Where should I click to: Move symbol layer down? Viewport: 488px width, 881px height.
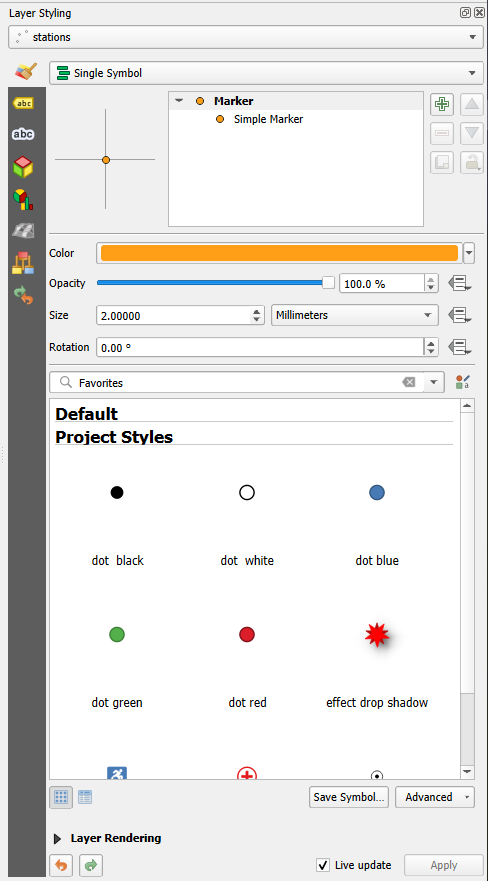coord(472,133)
